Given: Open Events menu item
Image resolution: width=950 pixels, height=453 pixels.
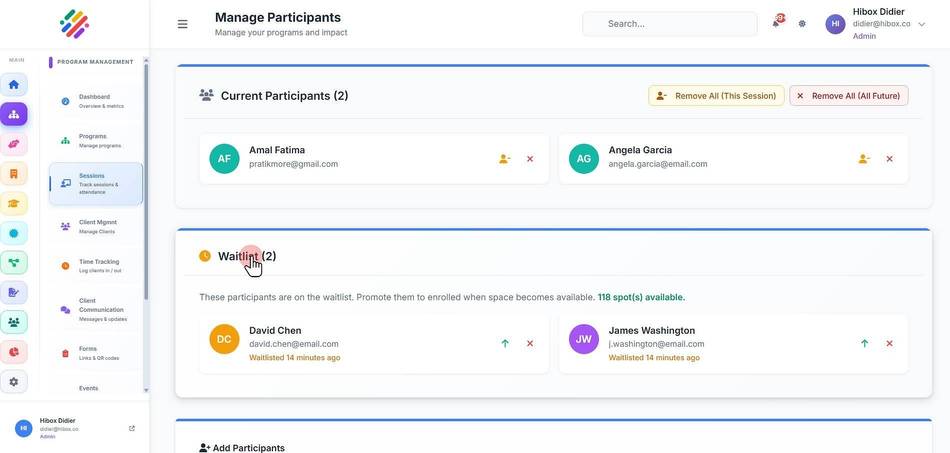Looking at the screenshot, I should [96, 388].
